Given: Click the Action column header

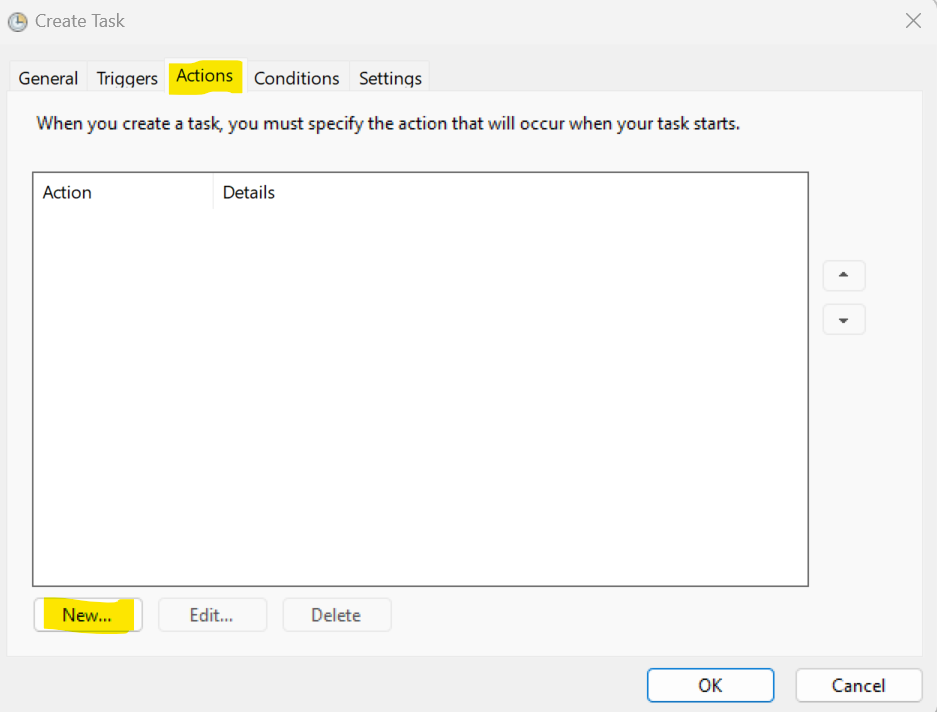Looking at the screenshot, I should pos(67,192).
